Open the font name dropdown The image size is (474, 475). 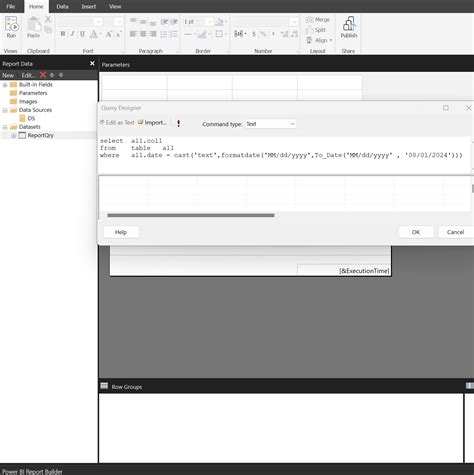[98, 22]
